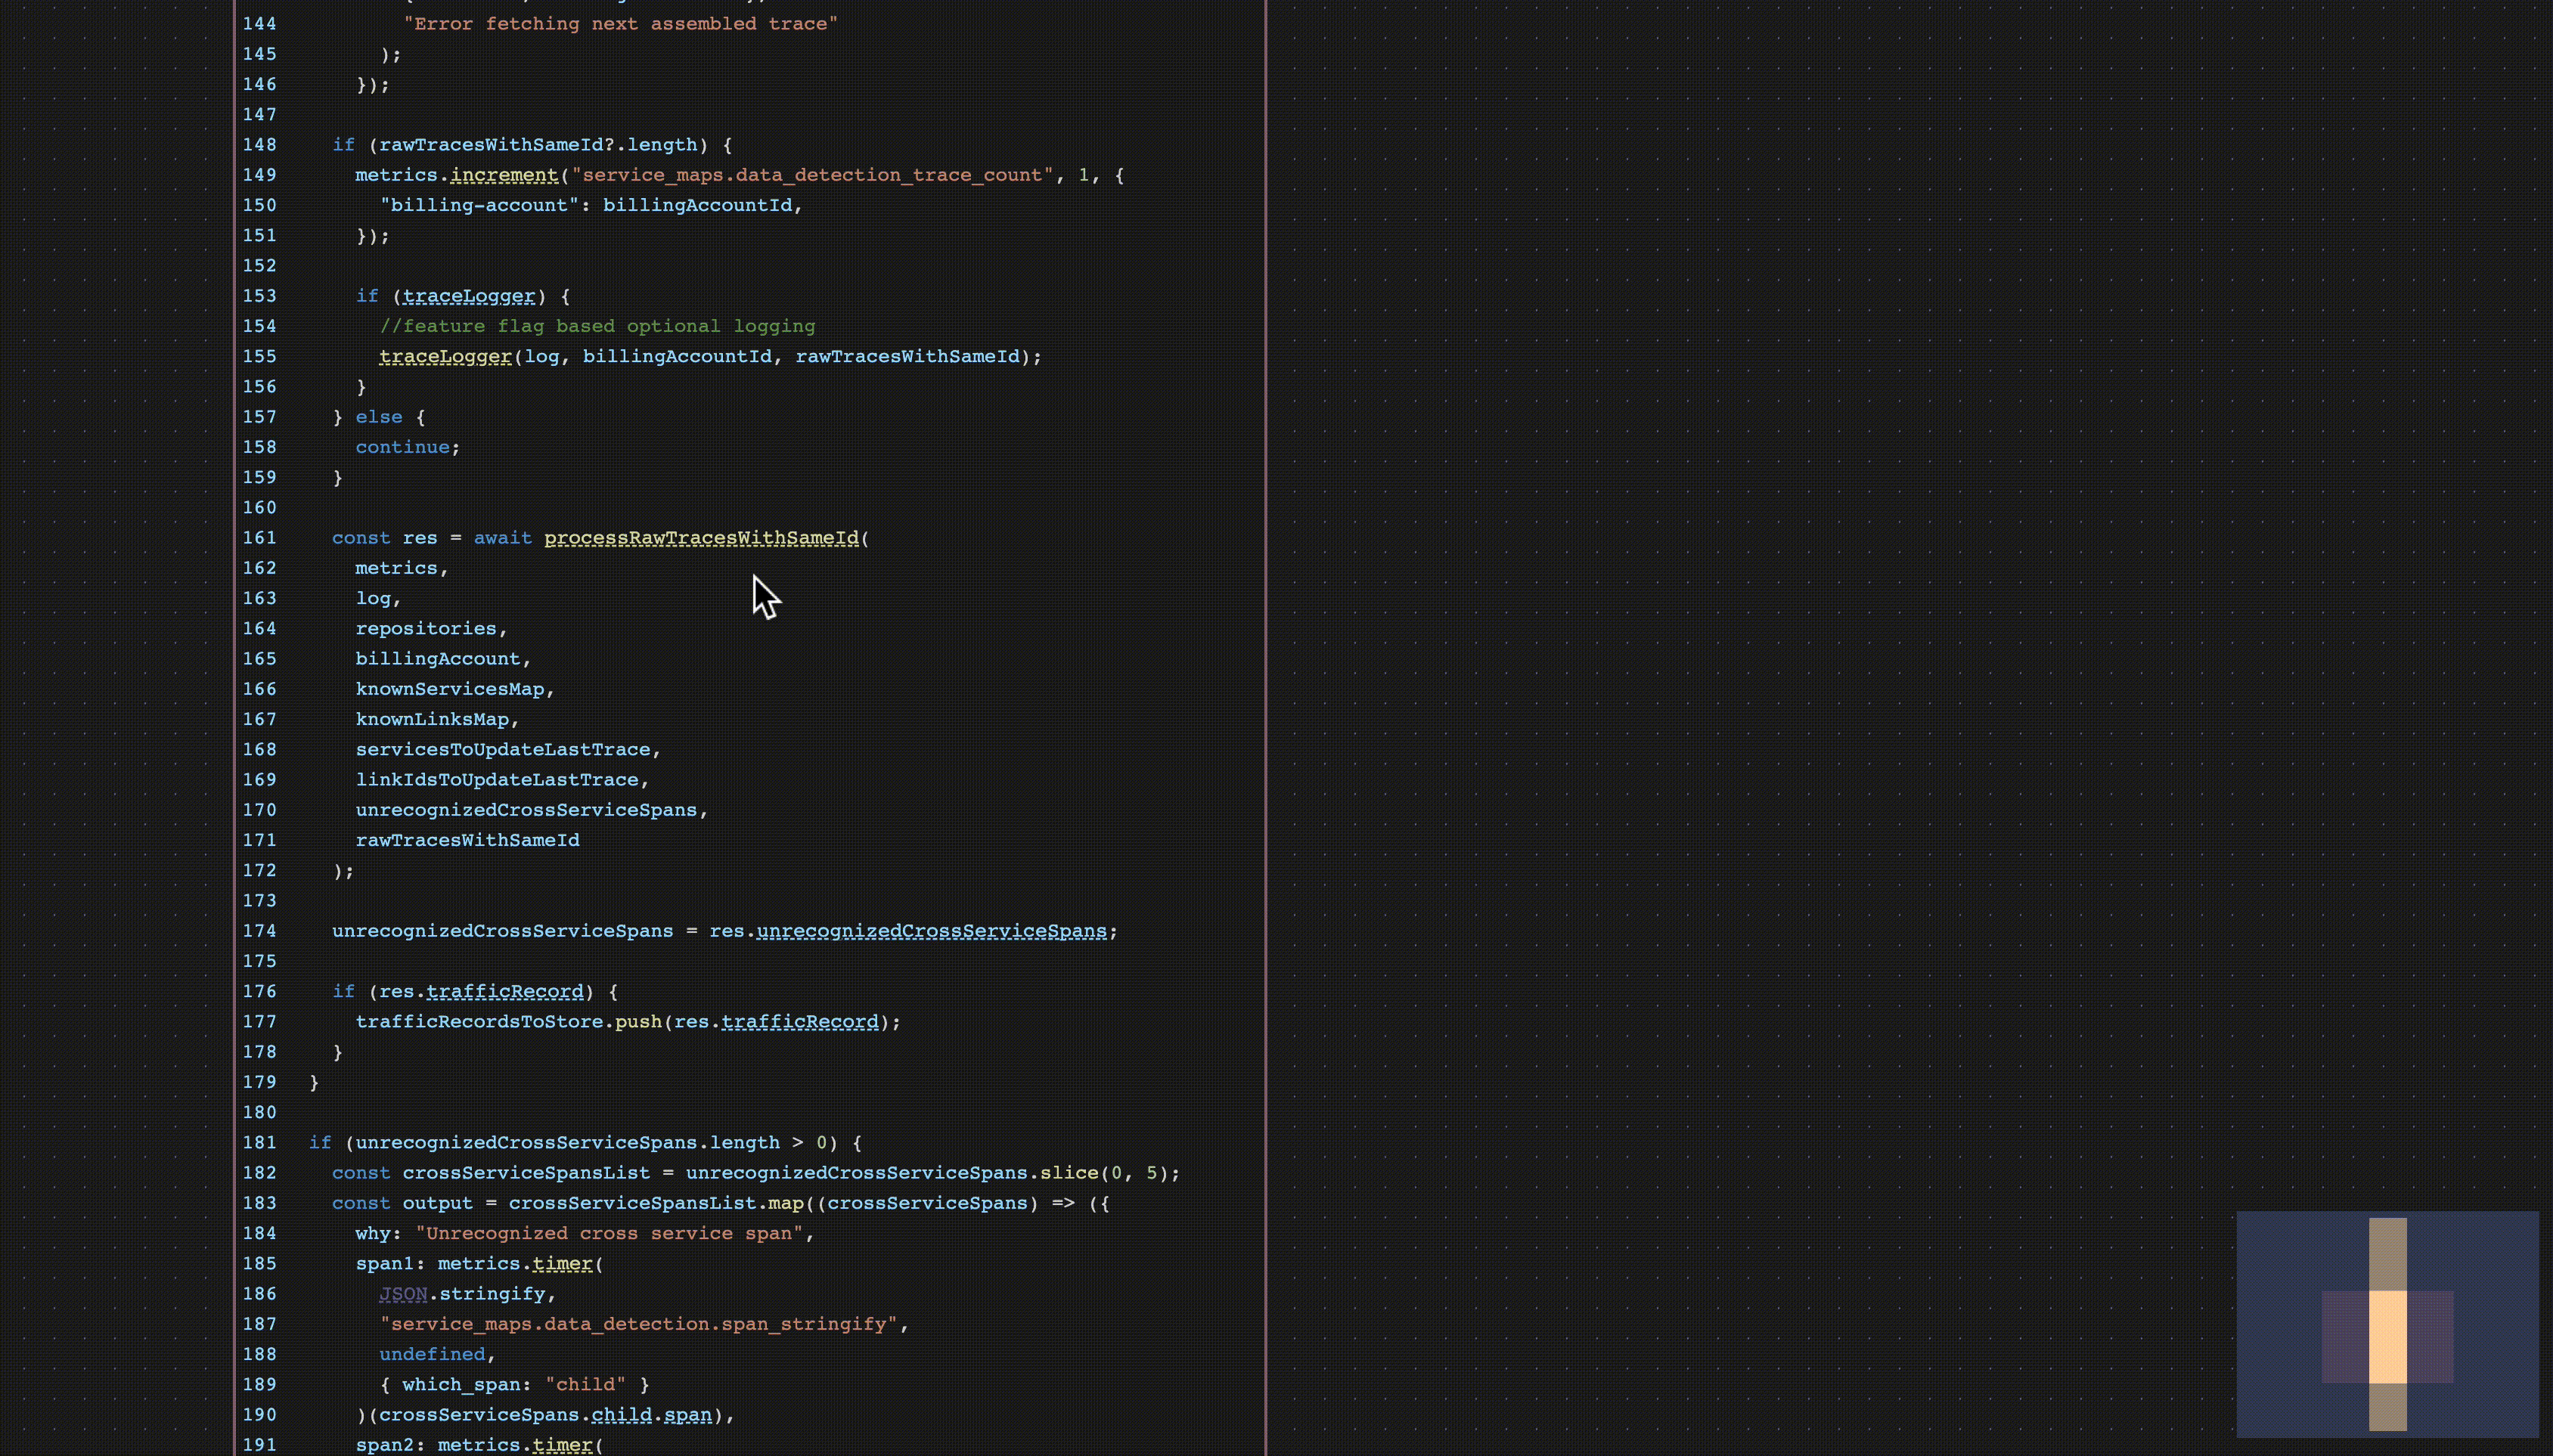
Task: Click the which_span key on line 189
Action: (461, 1384)
